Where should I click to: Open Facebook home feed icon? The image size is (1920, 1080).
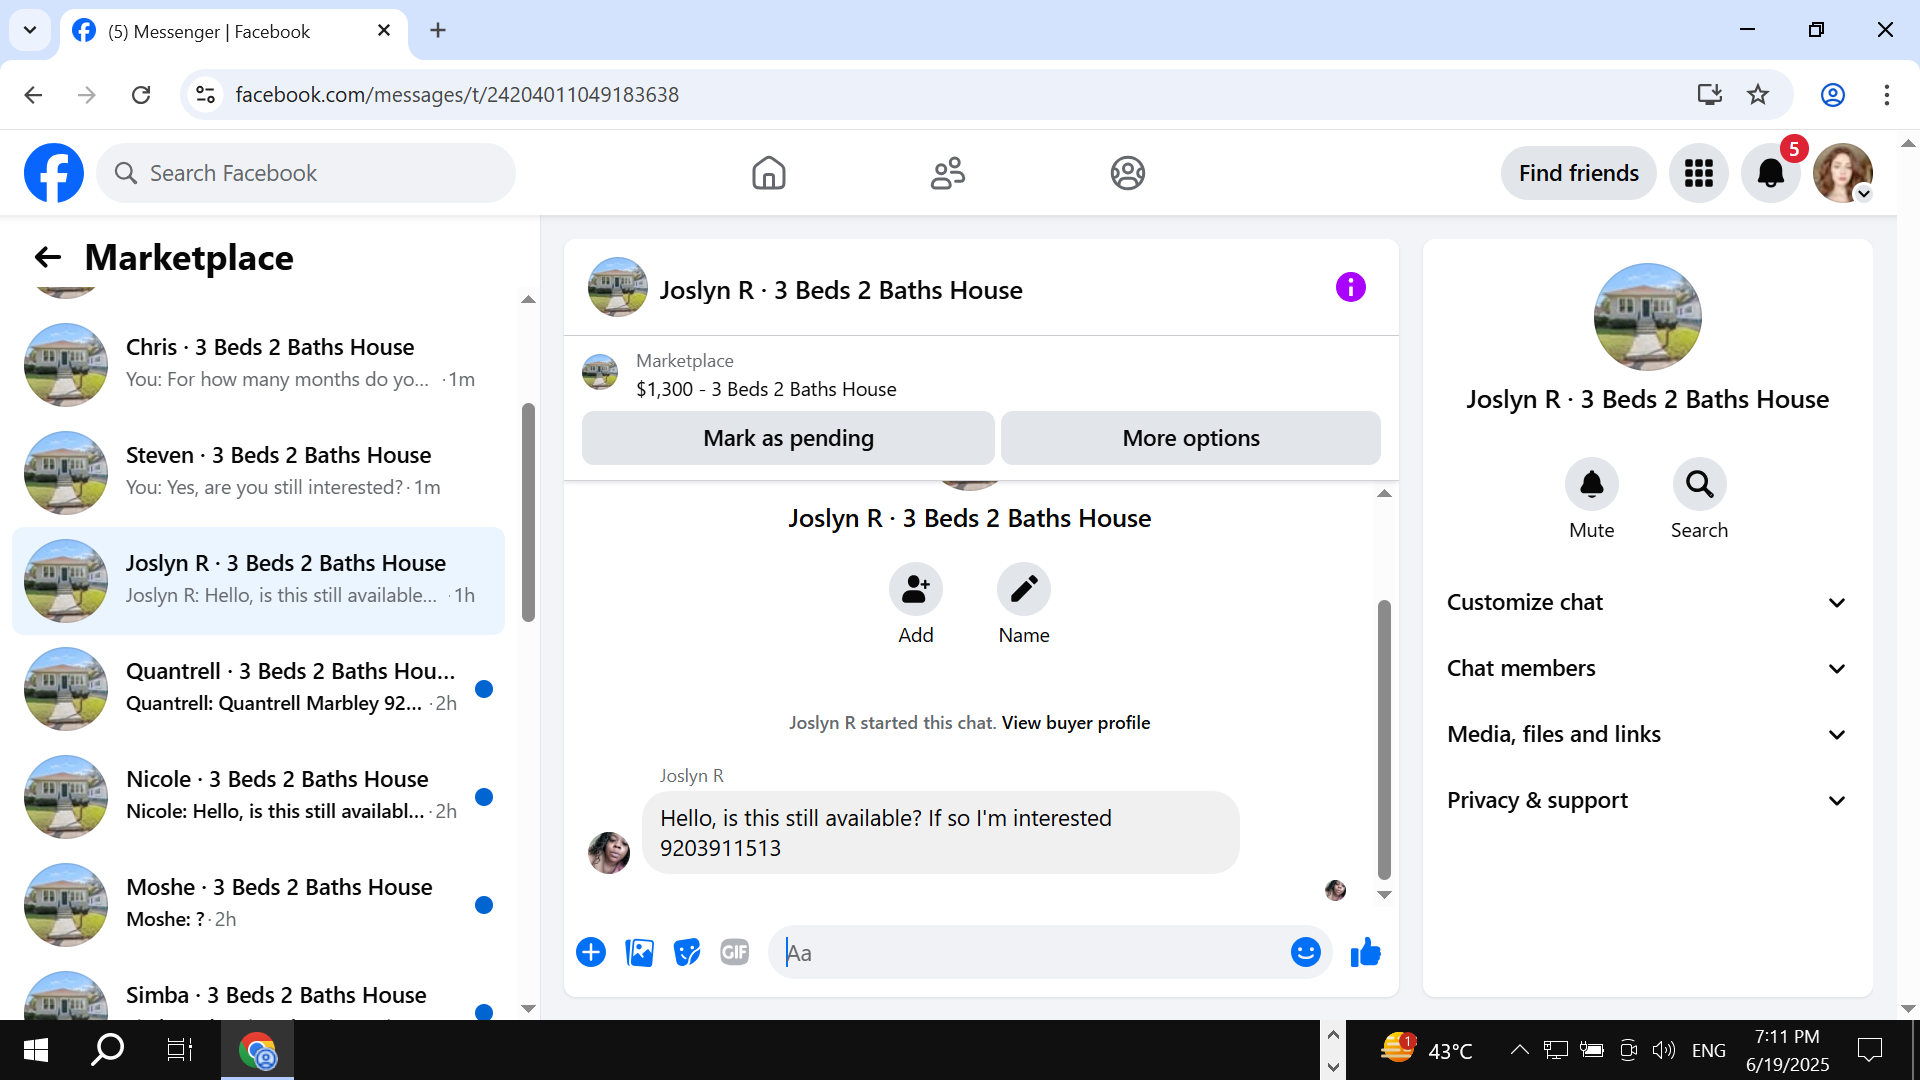(x=768, y=173)
